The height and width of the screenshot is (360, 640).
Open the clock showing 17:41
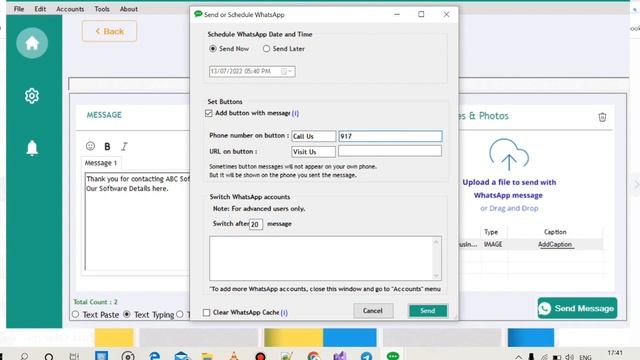(x=615, y=353)
